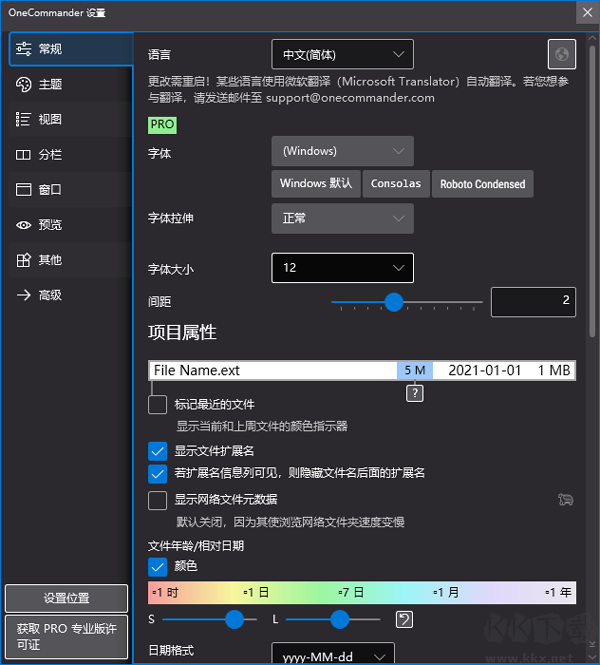Uncheck the 颜色 color checkbox
Image resolution: width=600 pixels, height=665 pixels.
[x=157, y=567]
